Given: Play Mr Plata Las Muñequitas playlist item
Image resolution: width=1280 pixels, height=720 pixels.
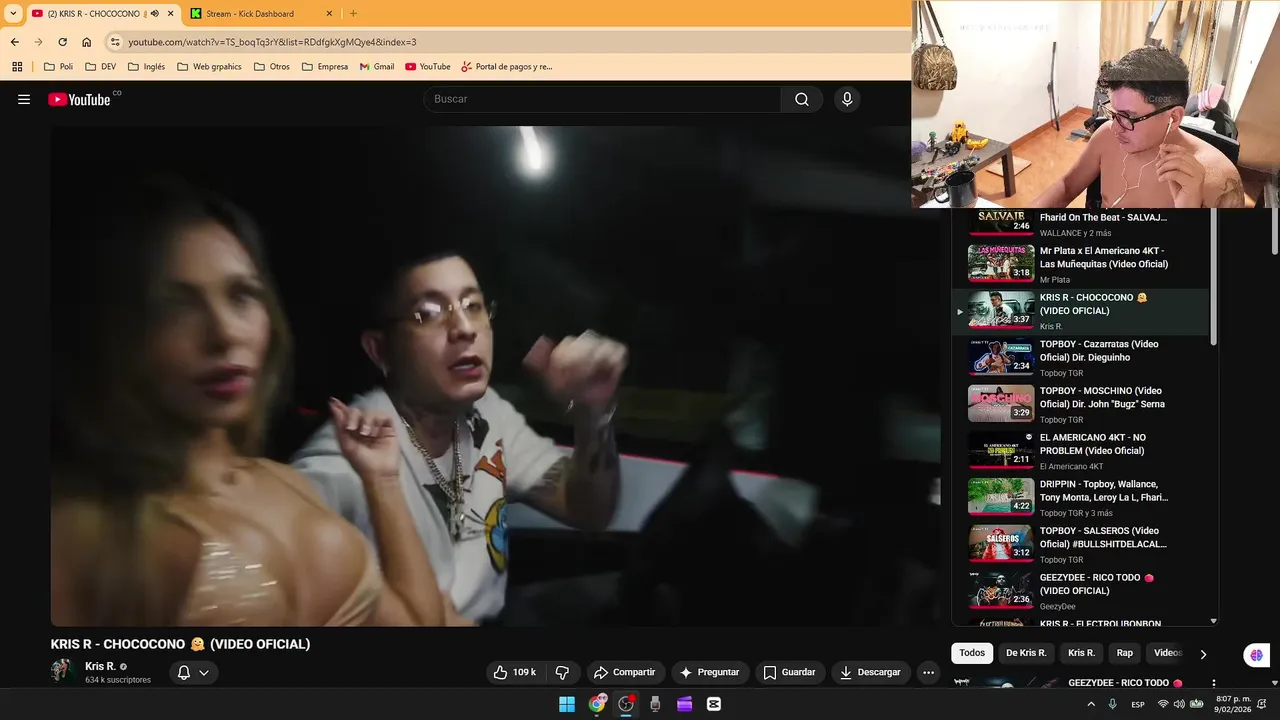Looking at the screenshot, I should (x=1080, y=264).
